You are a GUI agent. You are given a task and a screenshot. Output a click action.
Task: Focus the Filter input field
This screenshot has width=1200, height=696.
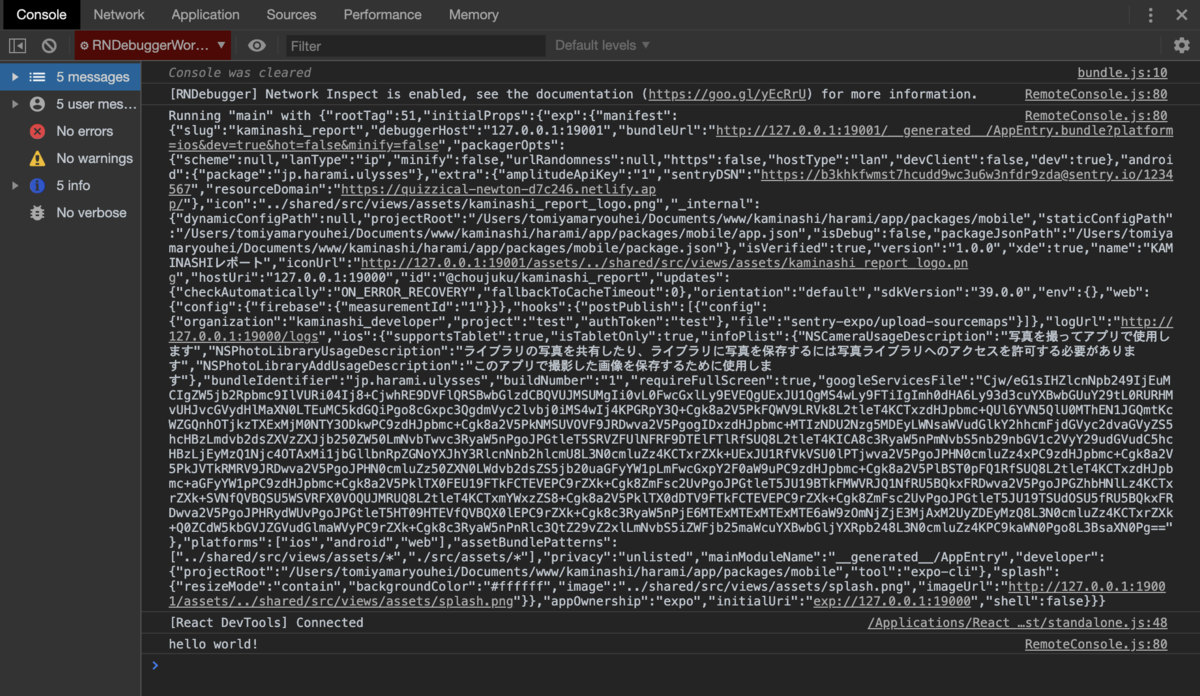[x=414, y=46]
